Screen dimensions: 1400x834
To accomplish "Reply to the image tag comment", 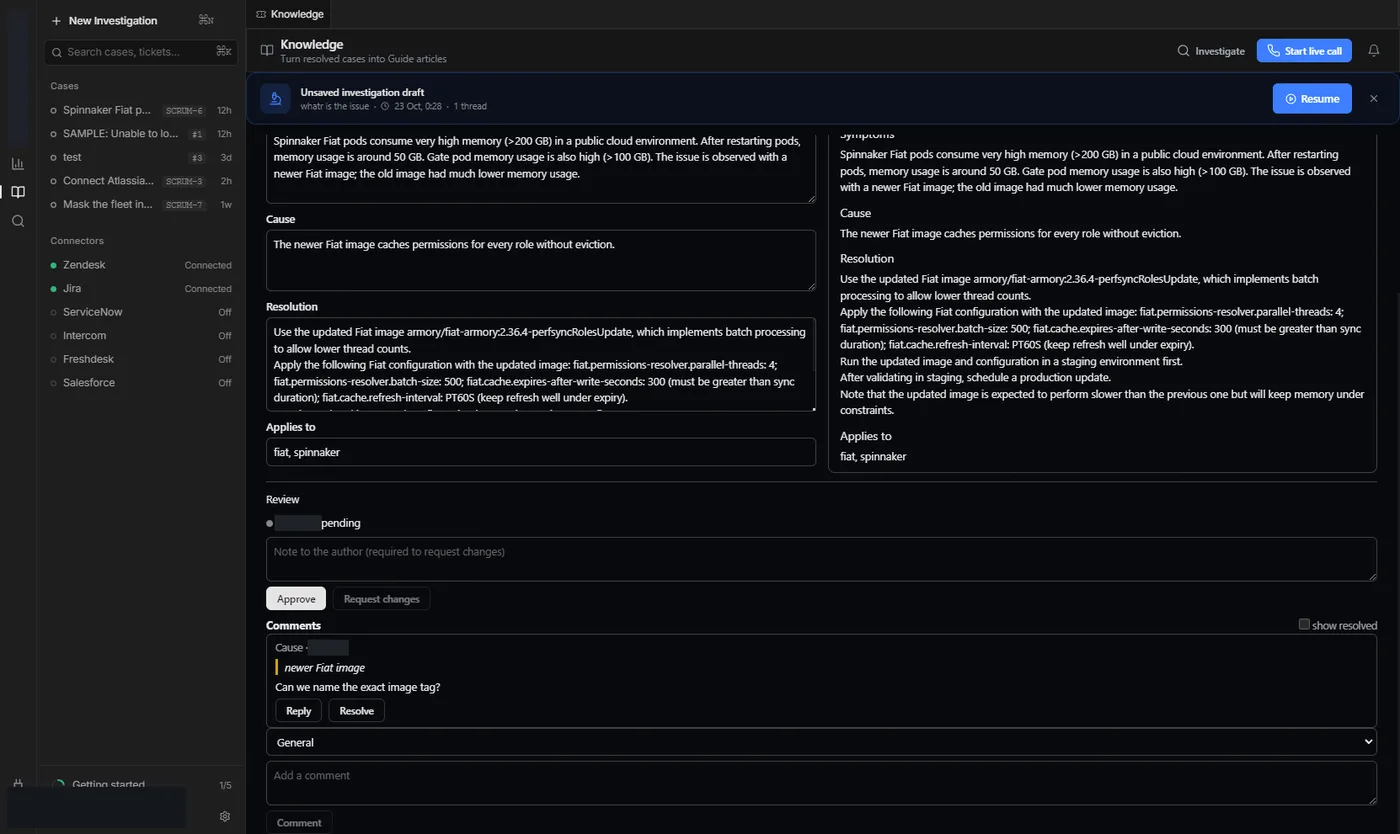I will pyautogui.click(x=299, y=711).
